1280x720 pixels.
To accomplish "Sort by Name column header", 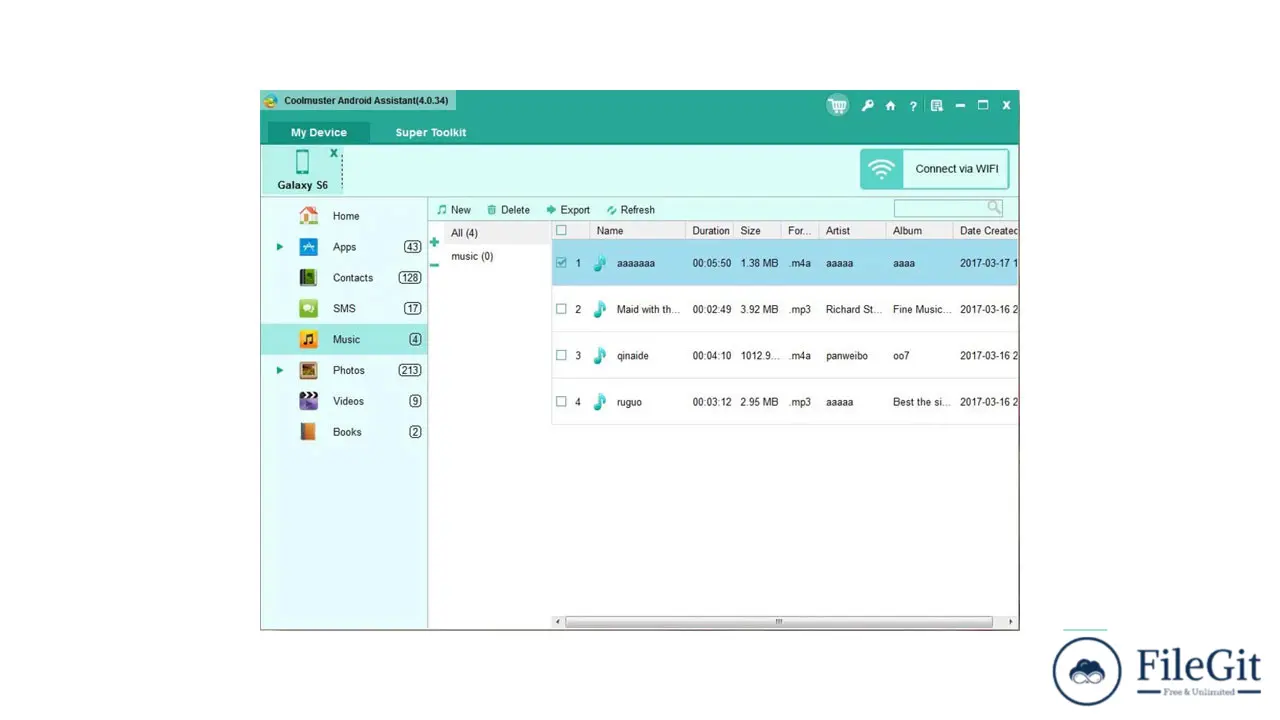I will tap(637, 231).
